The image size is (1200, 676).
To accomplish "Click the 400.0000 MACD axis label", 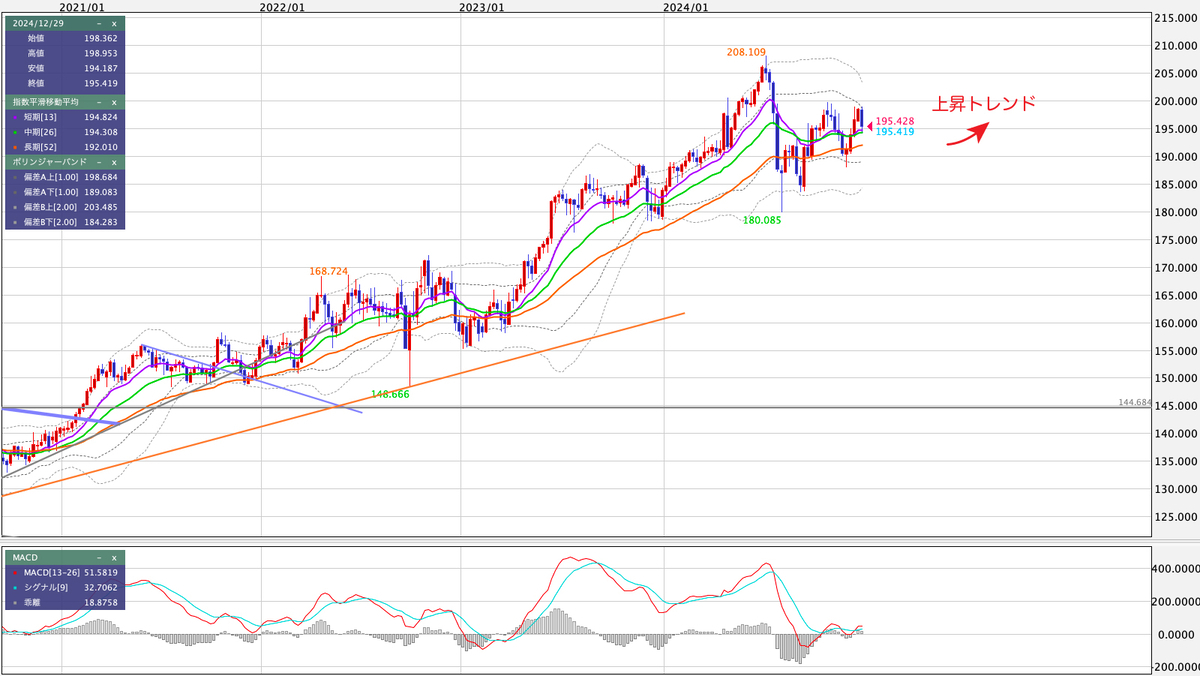I will point(1176,568).
